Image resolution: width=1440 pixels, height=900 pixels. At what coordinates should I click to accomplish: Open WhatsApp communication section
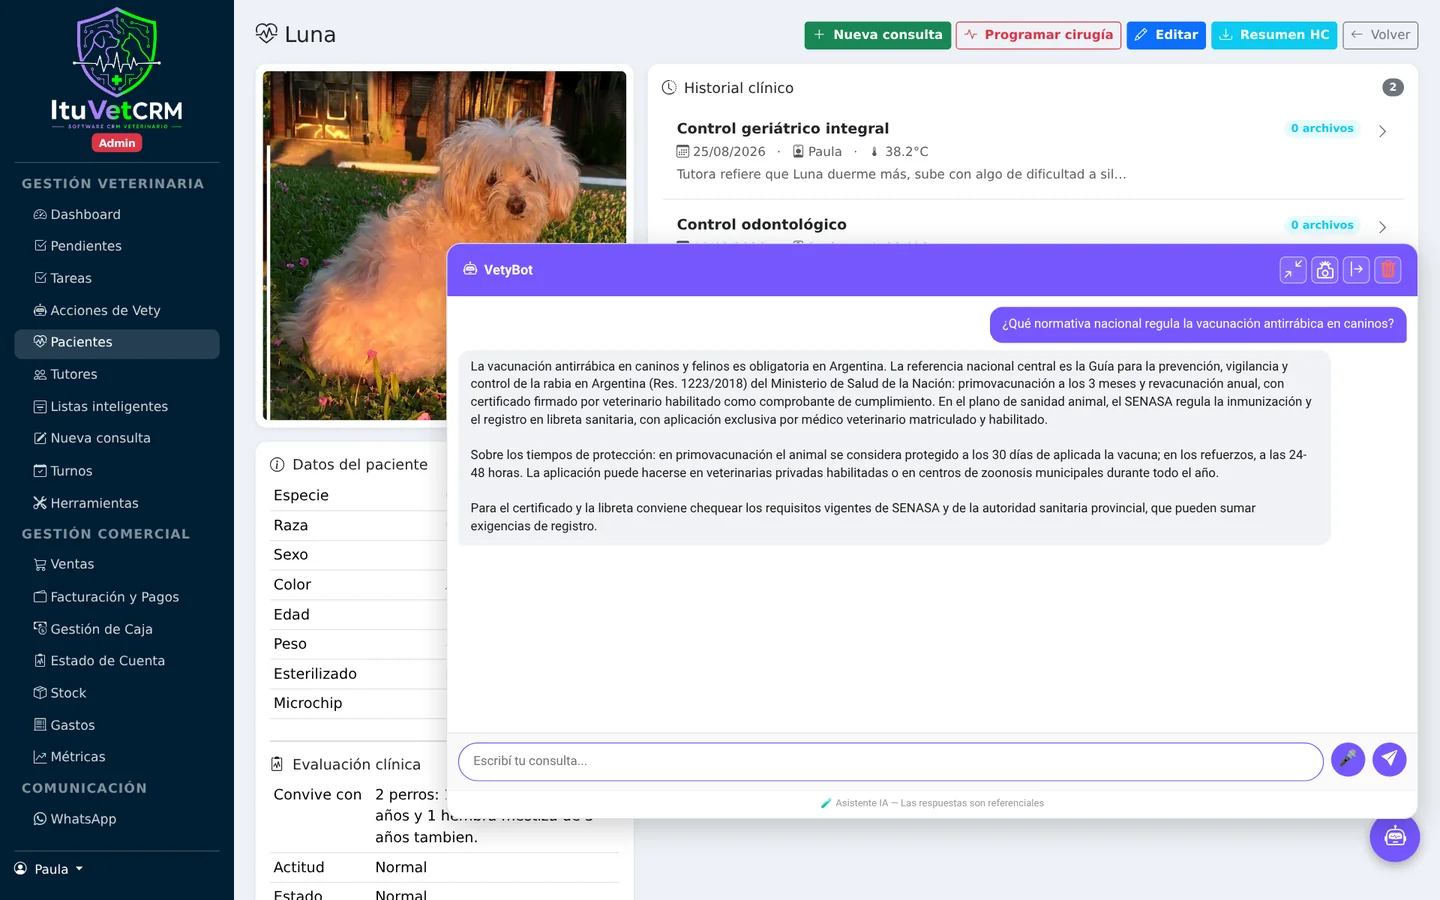(117, 819)
